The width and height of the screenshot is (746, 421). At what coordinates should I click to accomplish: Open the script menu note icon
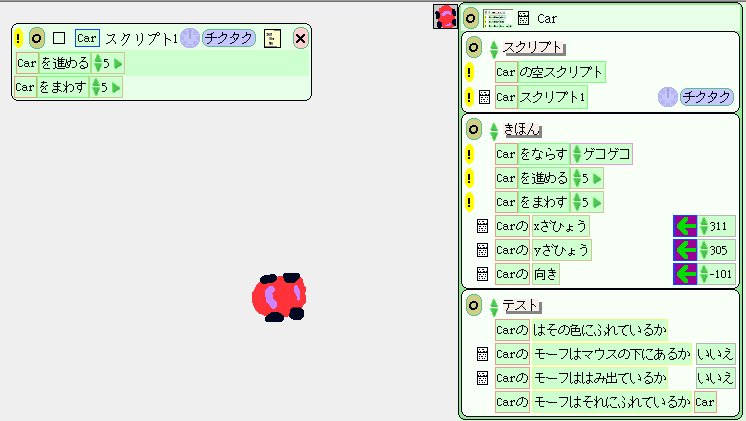[272, 39]
